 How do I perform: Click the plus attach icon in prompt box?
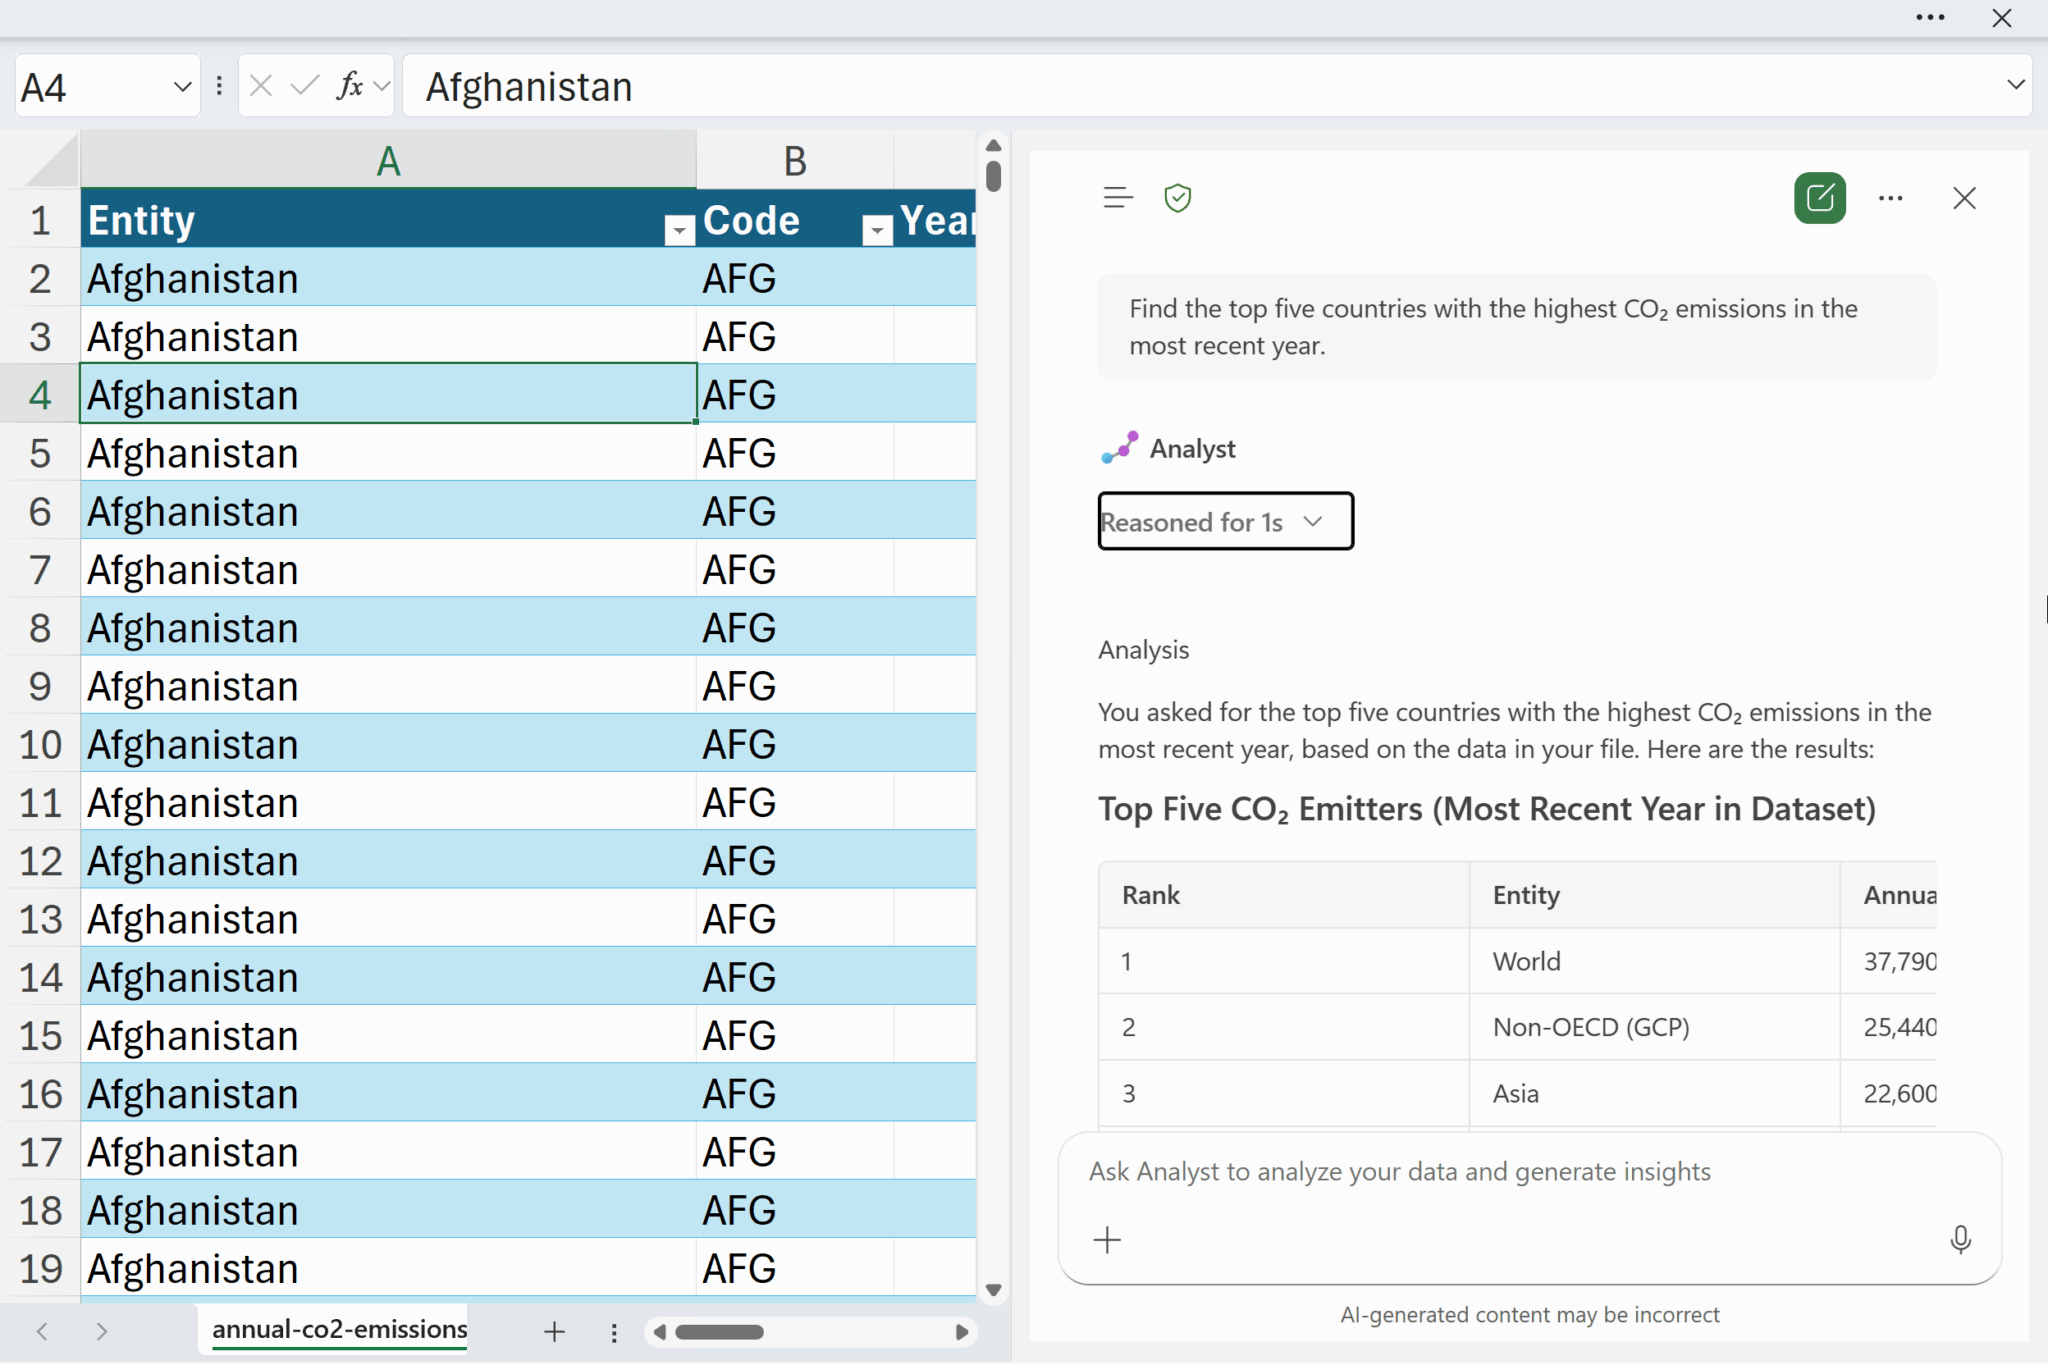(x=1107, y=1240)
